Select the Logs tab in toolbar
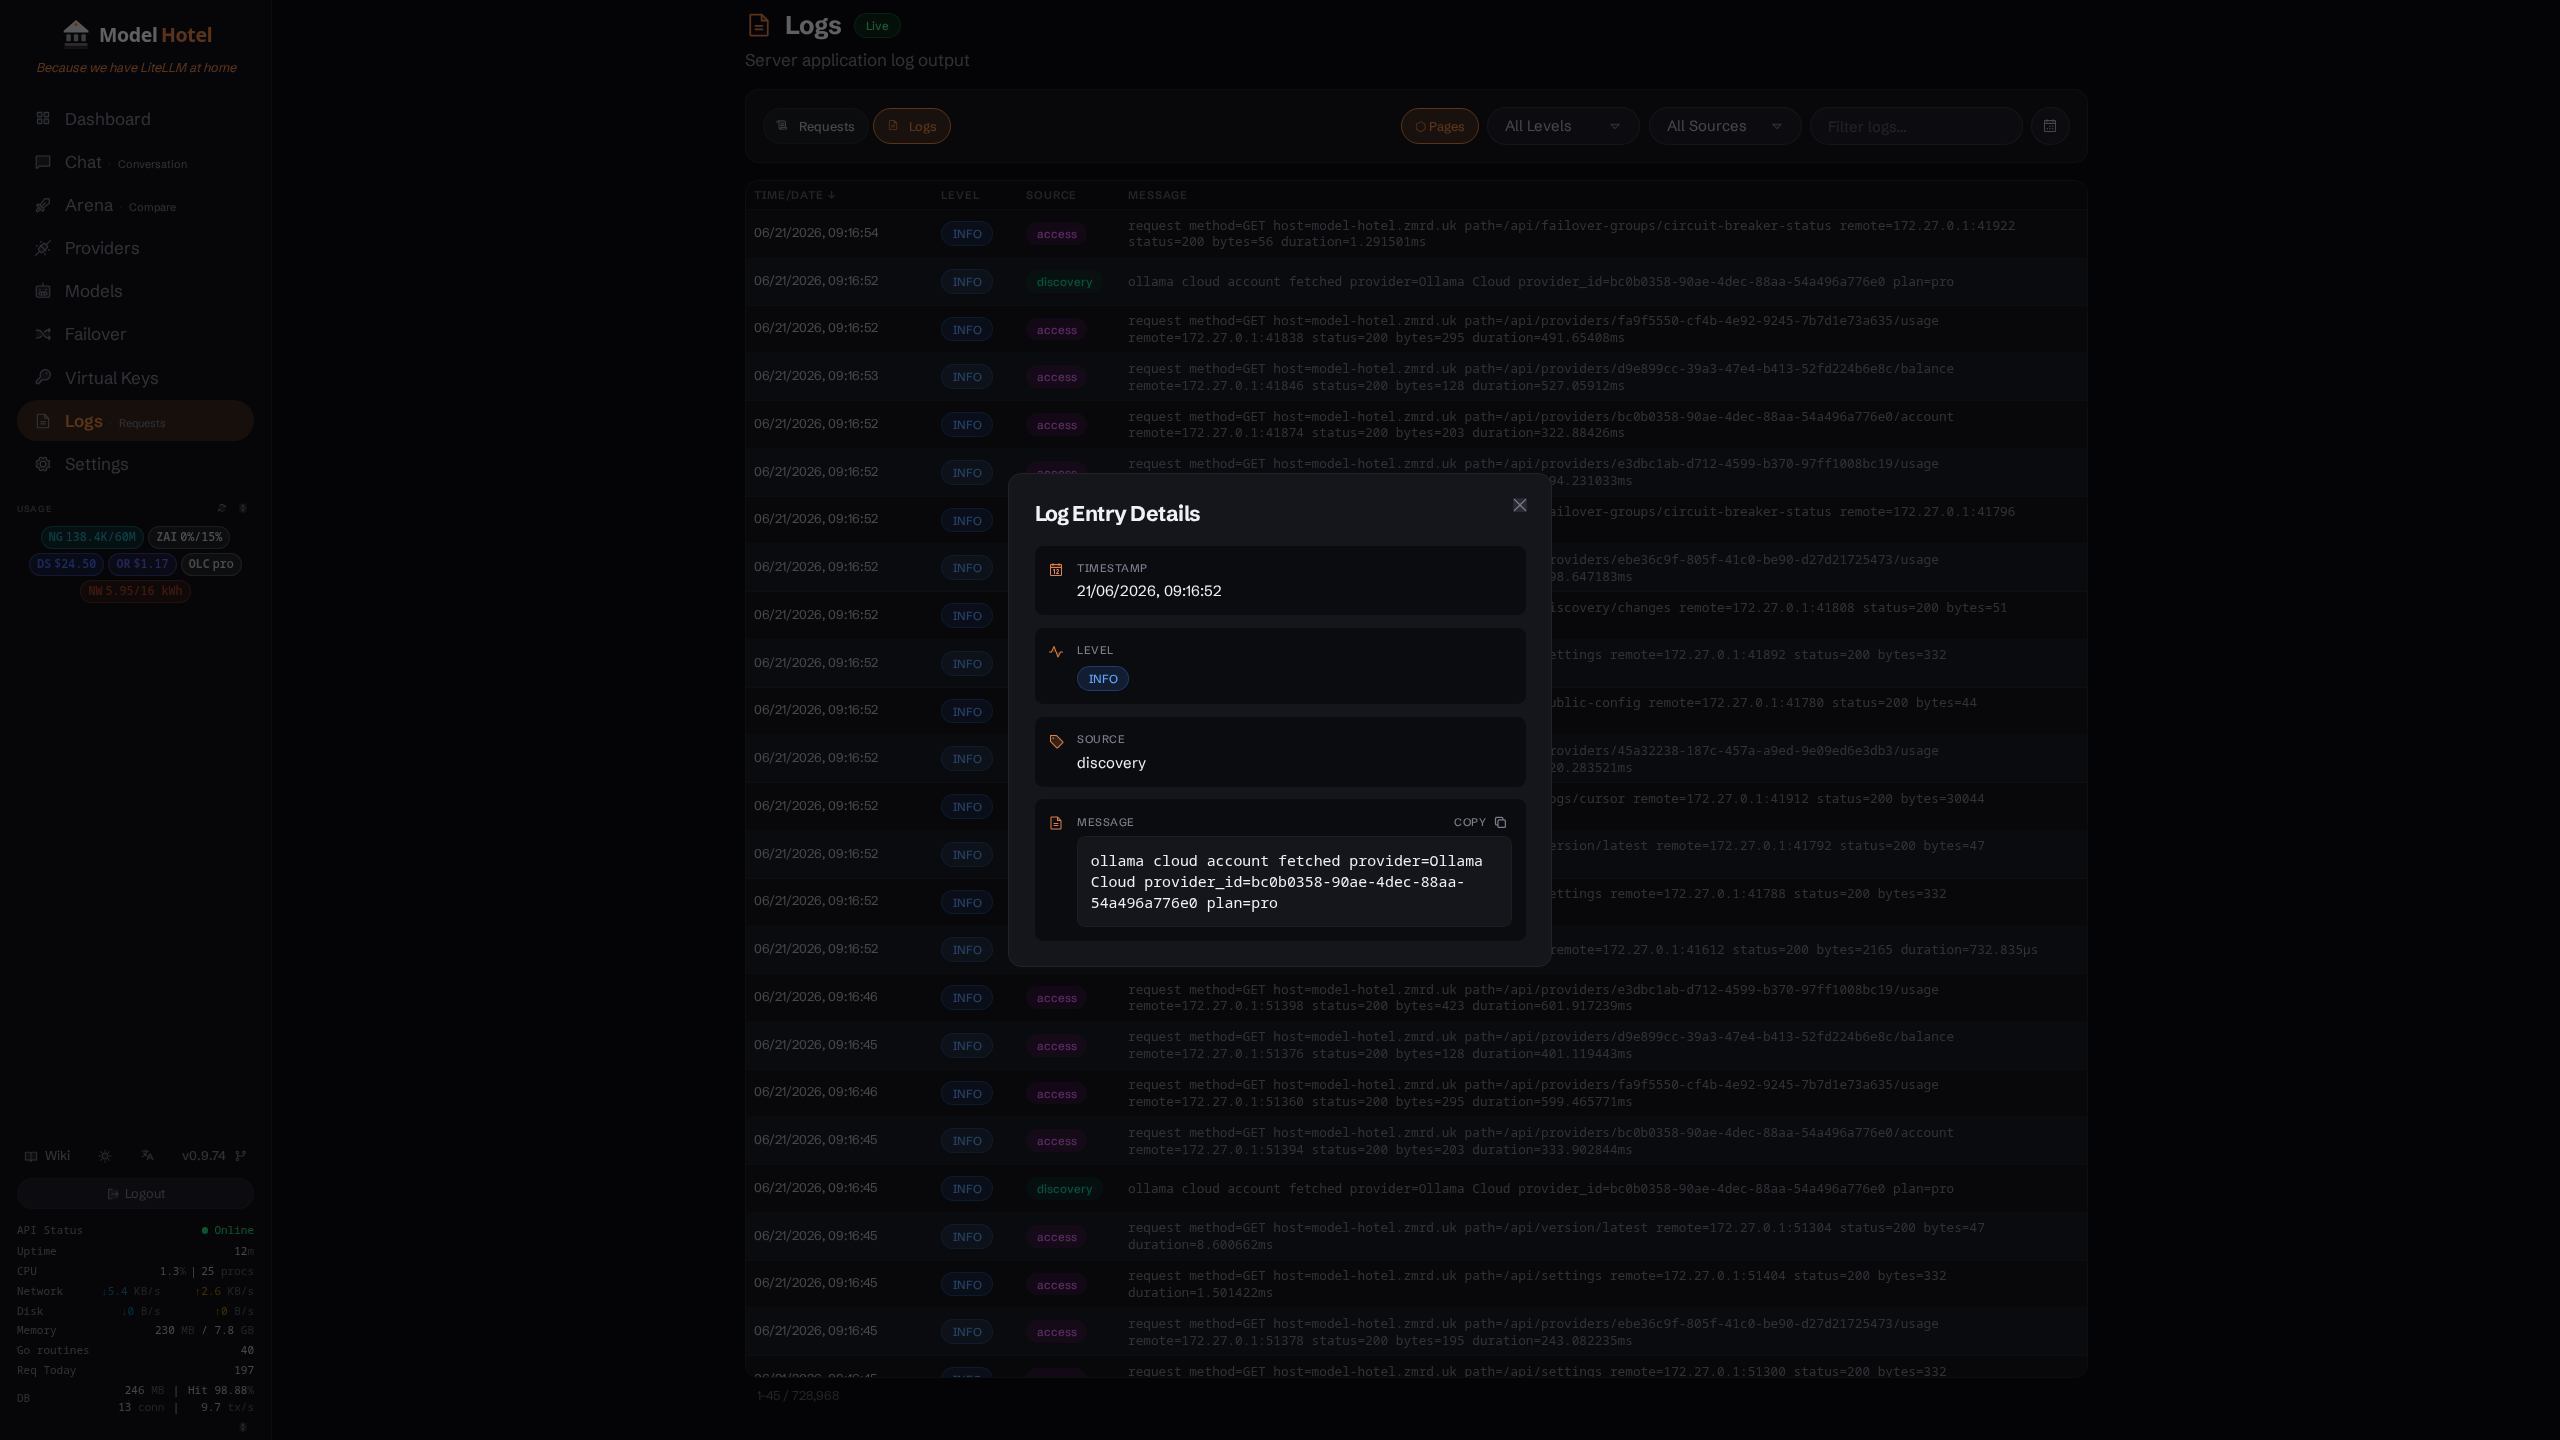This screenshot has width=2560, height=1440. 911,126
